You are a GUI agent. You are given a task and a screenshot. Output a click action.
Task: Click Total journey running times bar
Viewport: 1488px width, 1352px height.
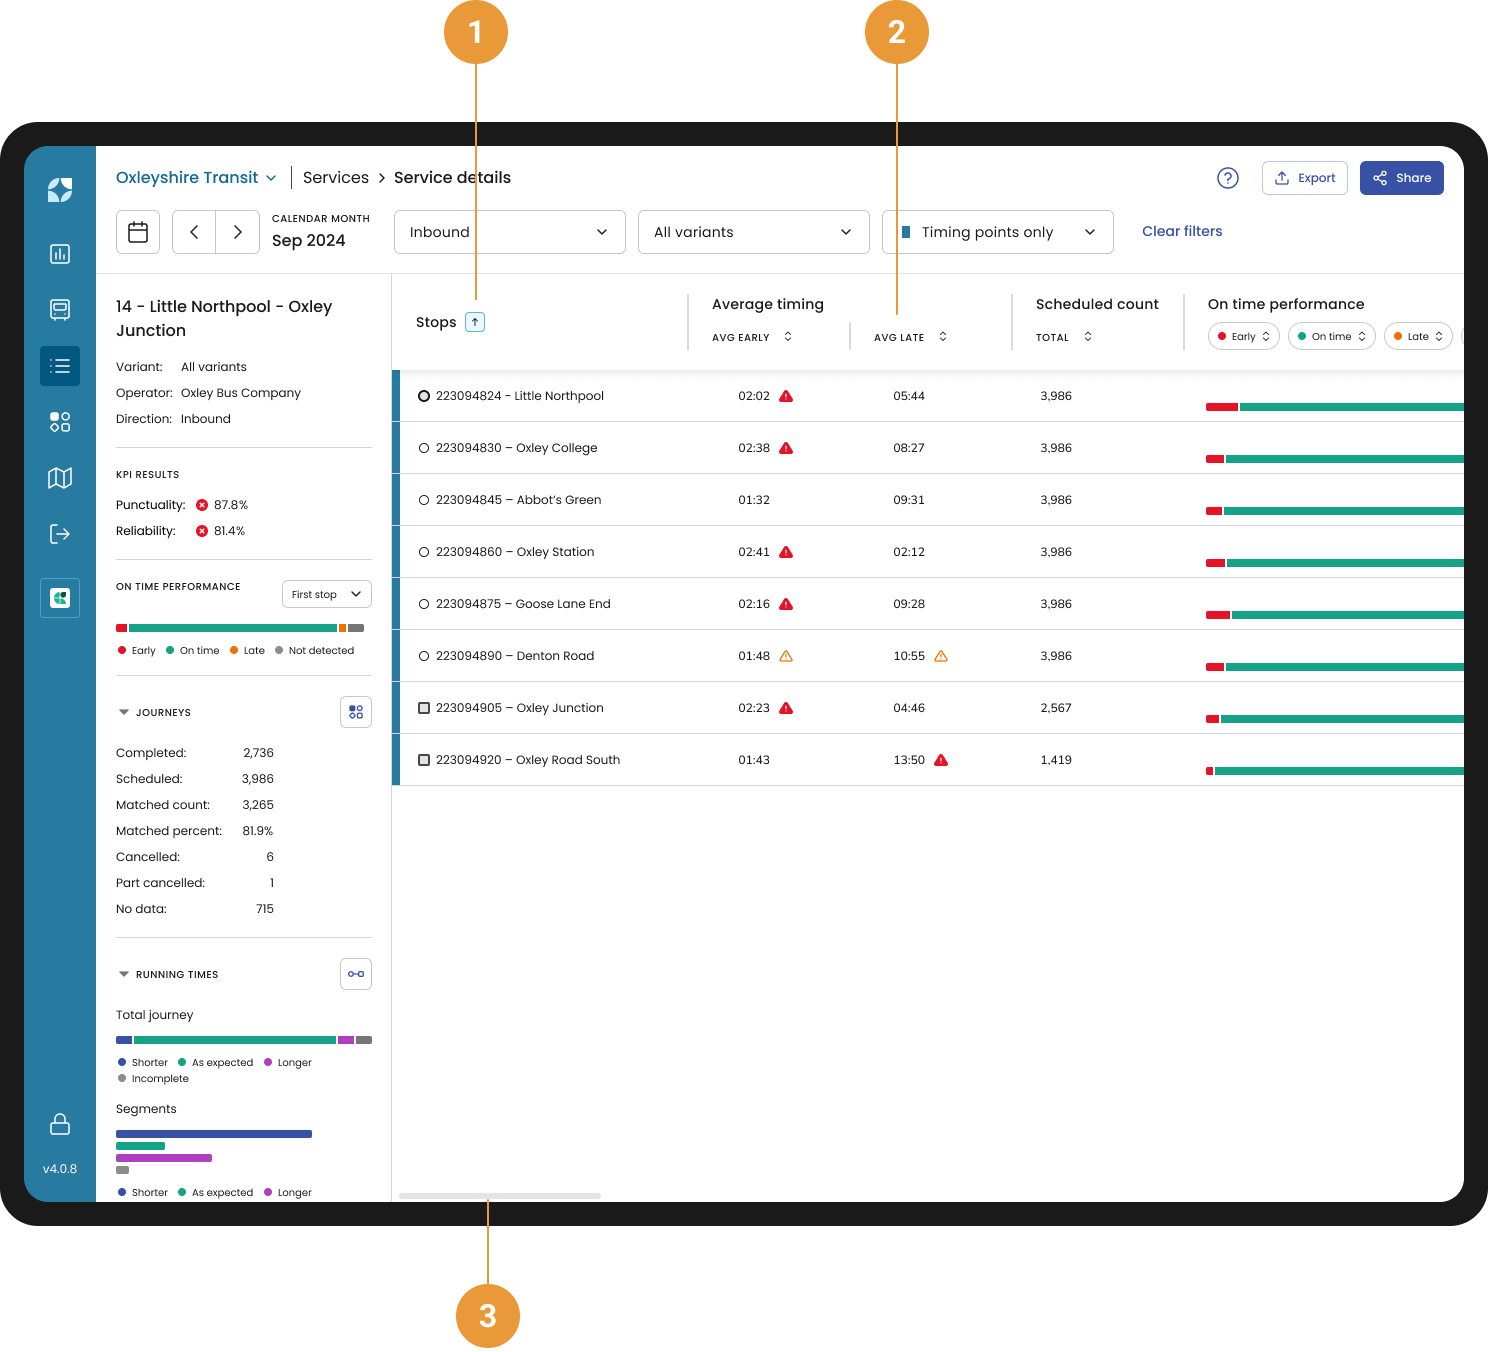(x=244, y=1040)
